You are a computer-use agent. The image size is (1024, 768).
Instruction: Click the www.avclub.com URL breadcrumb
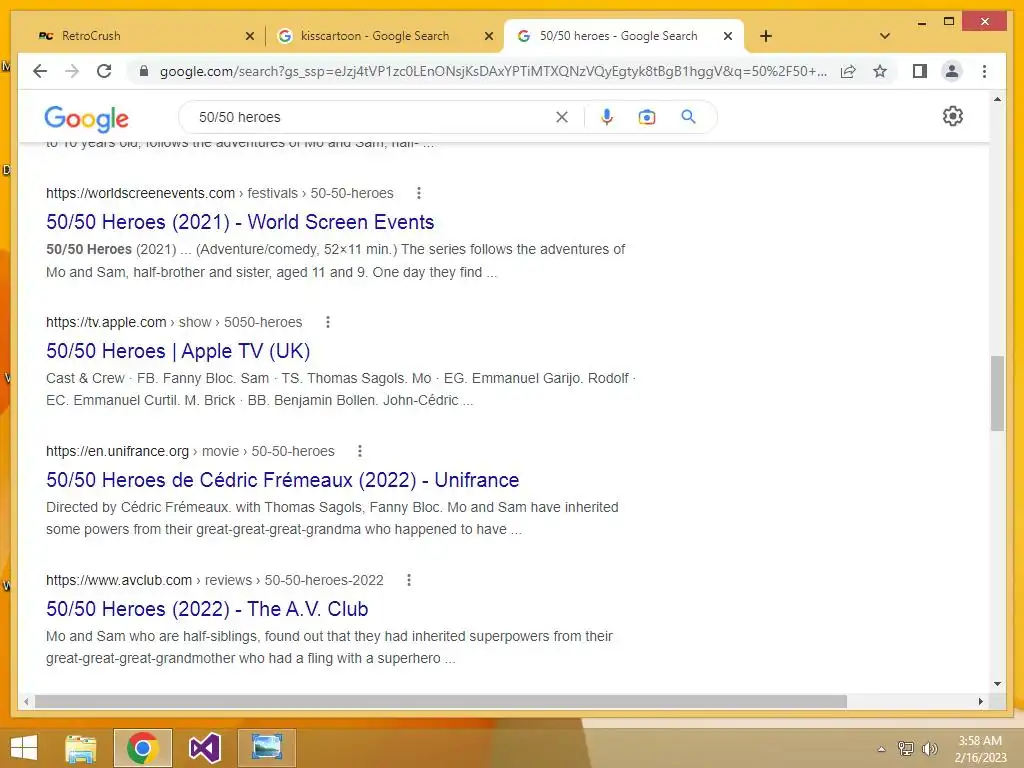[214, 580]
